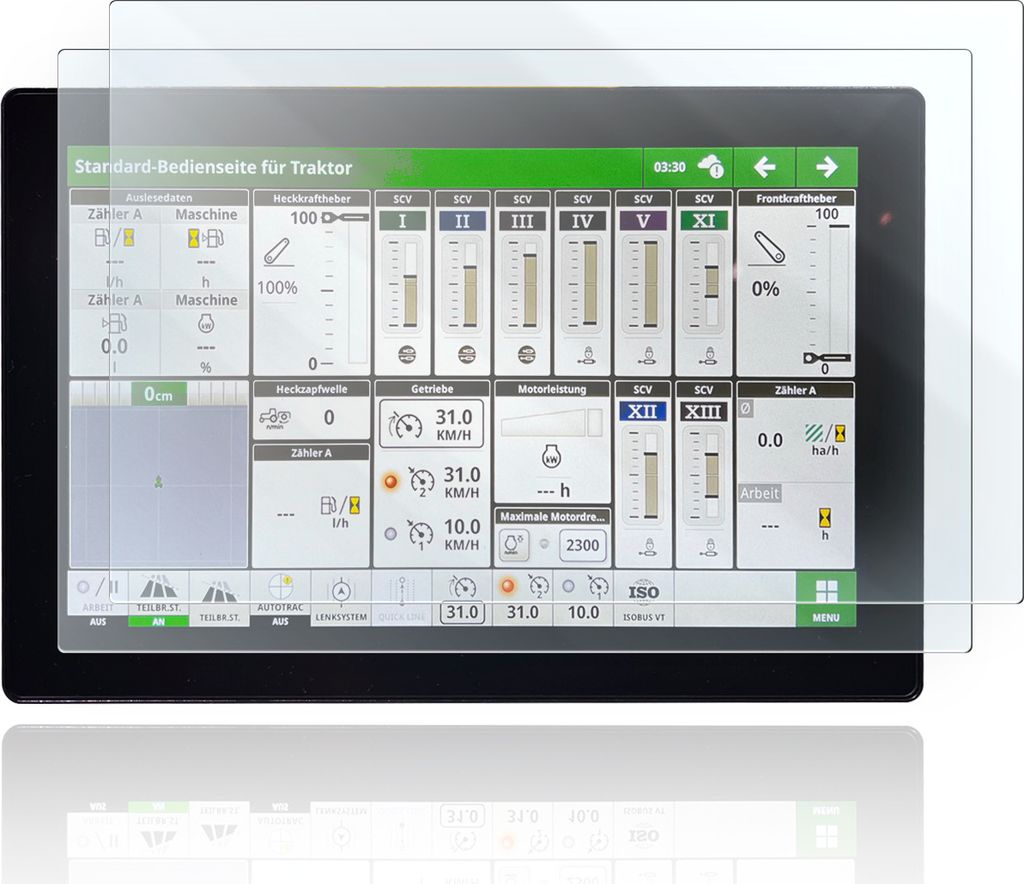Open SCV II valve tile
Image resolution: width=1024 pixels, height=884 pixels.
tap(462, 283)
